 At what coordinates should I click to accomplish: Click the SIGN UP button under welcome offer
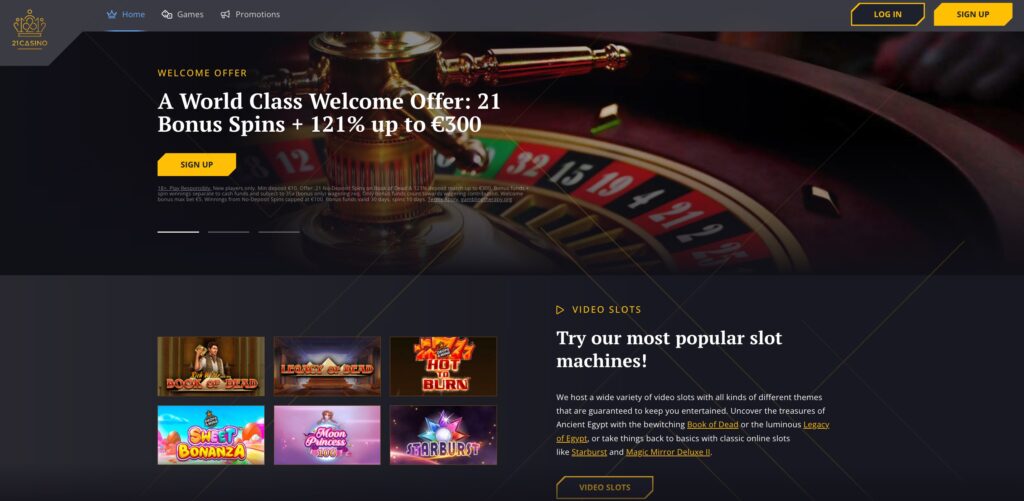pos(197,165)
